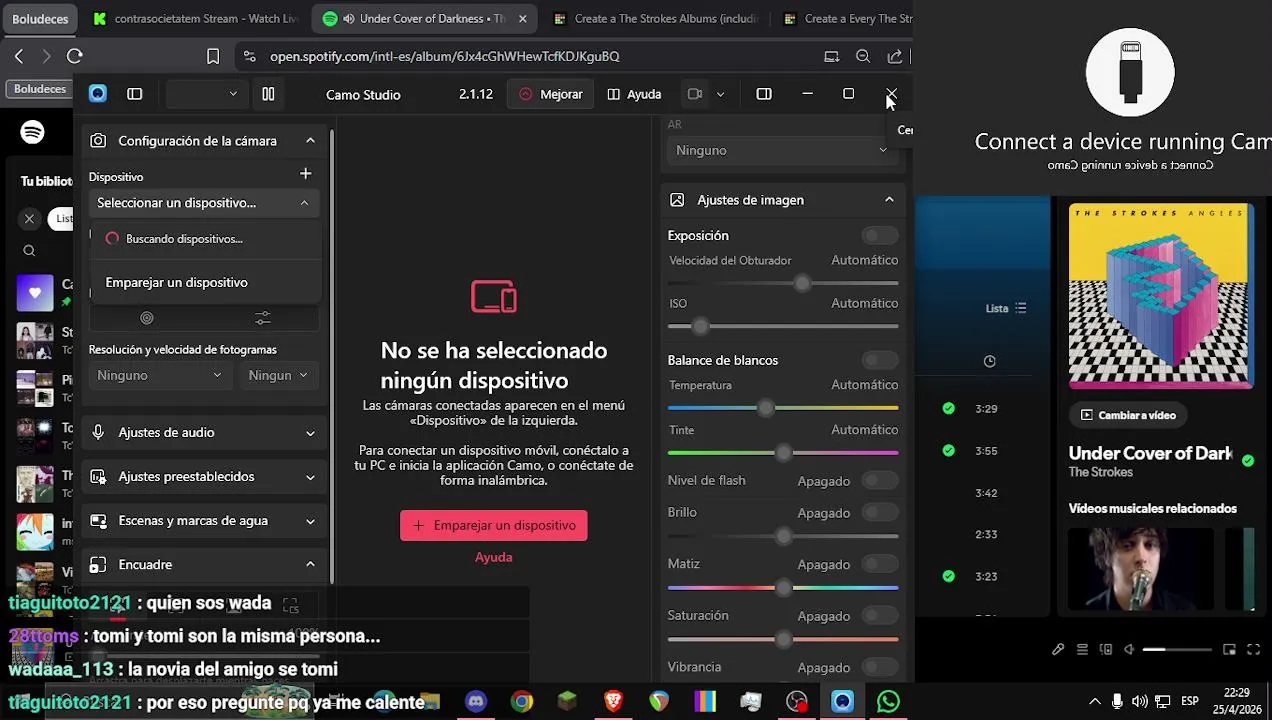Click the microphone icon in system tray
The height and width of the screenshot is (720, 1272).
pyautogui.click(x=1117, y=701)
